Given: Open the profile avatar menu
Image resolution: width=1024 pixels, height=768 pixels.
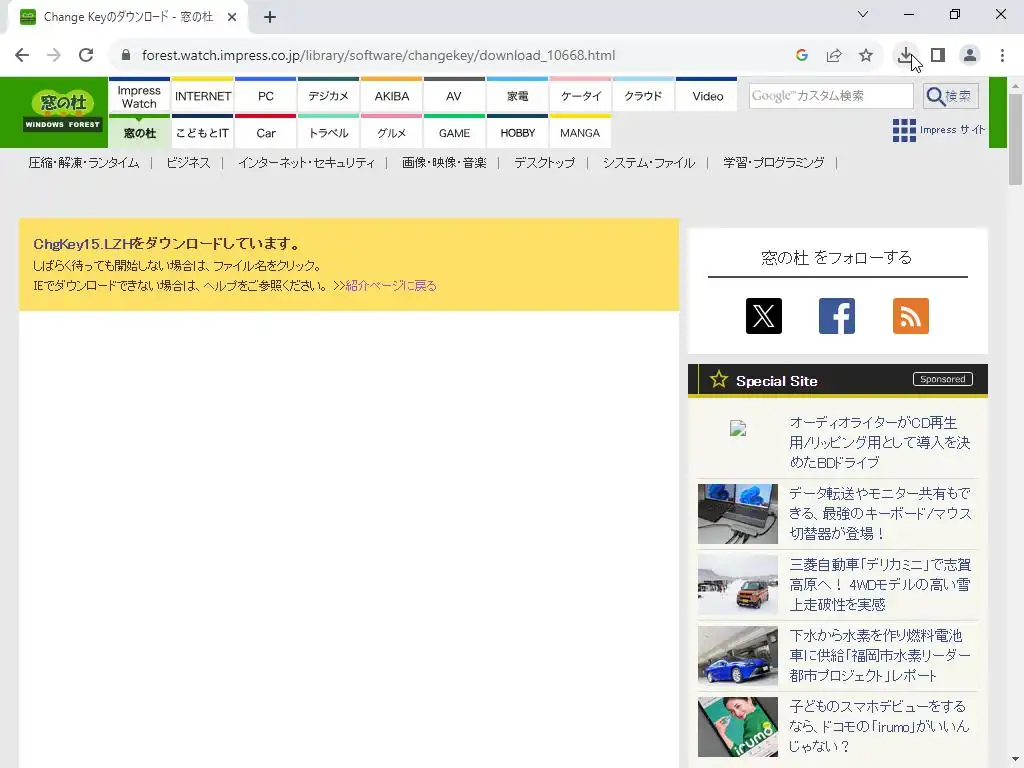Looking at the screenshot, I should 970,56.
